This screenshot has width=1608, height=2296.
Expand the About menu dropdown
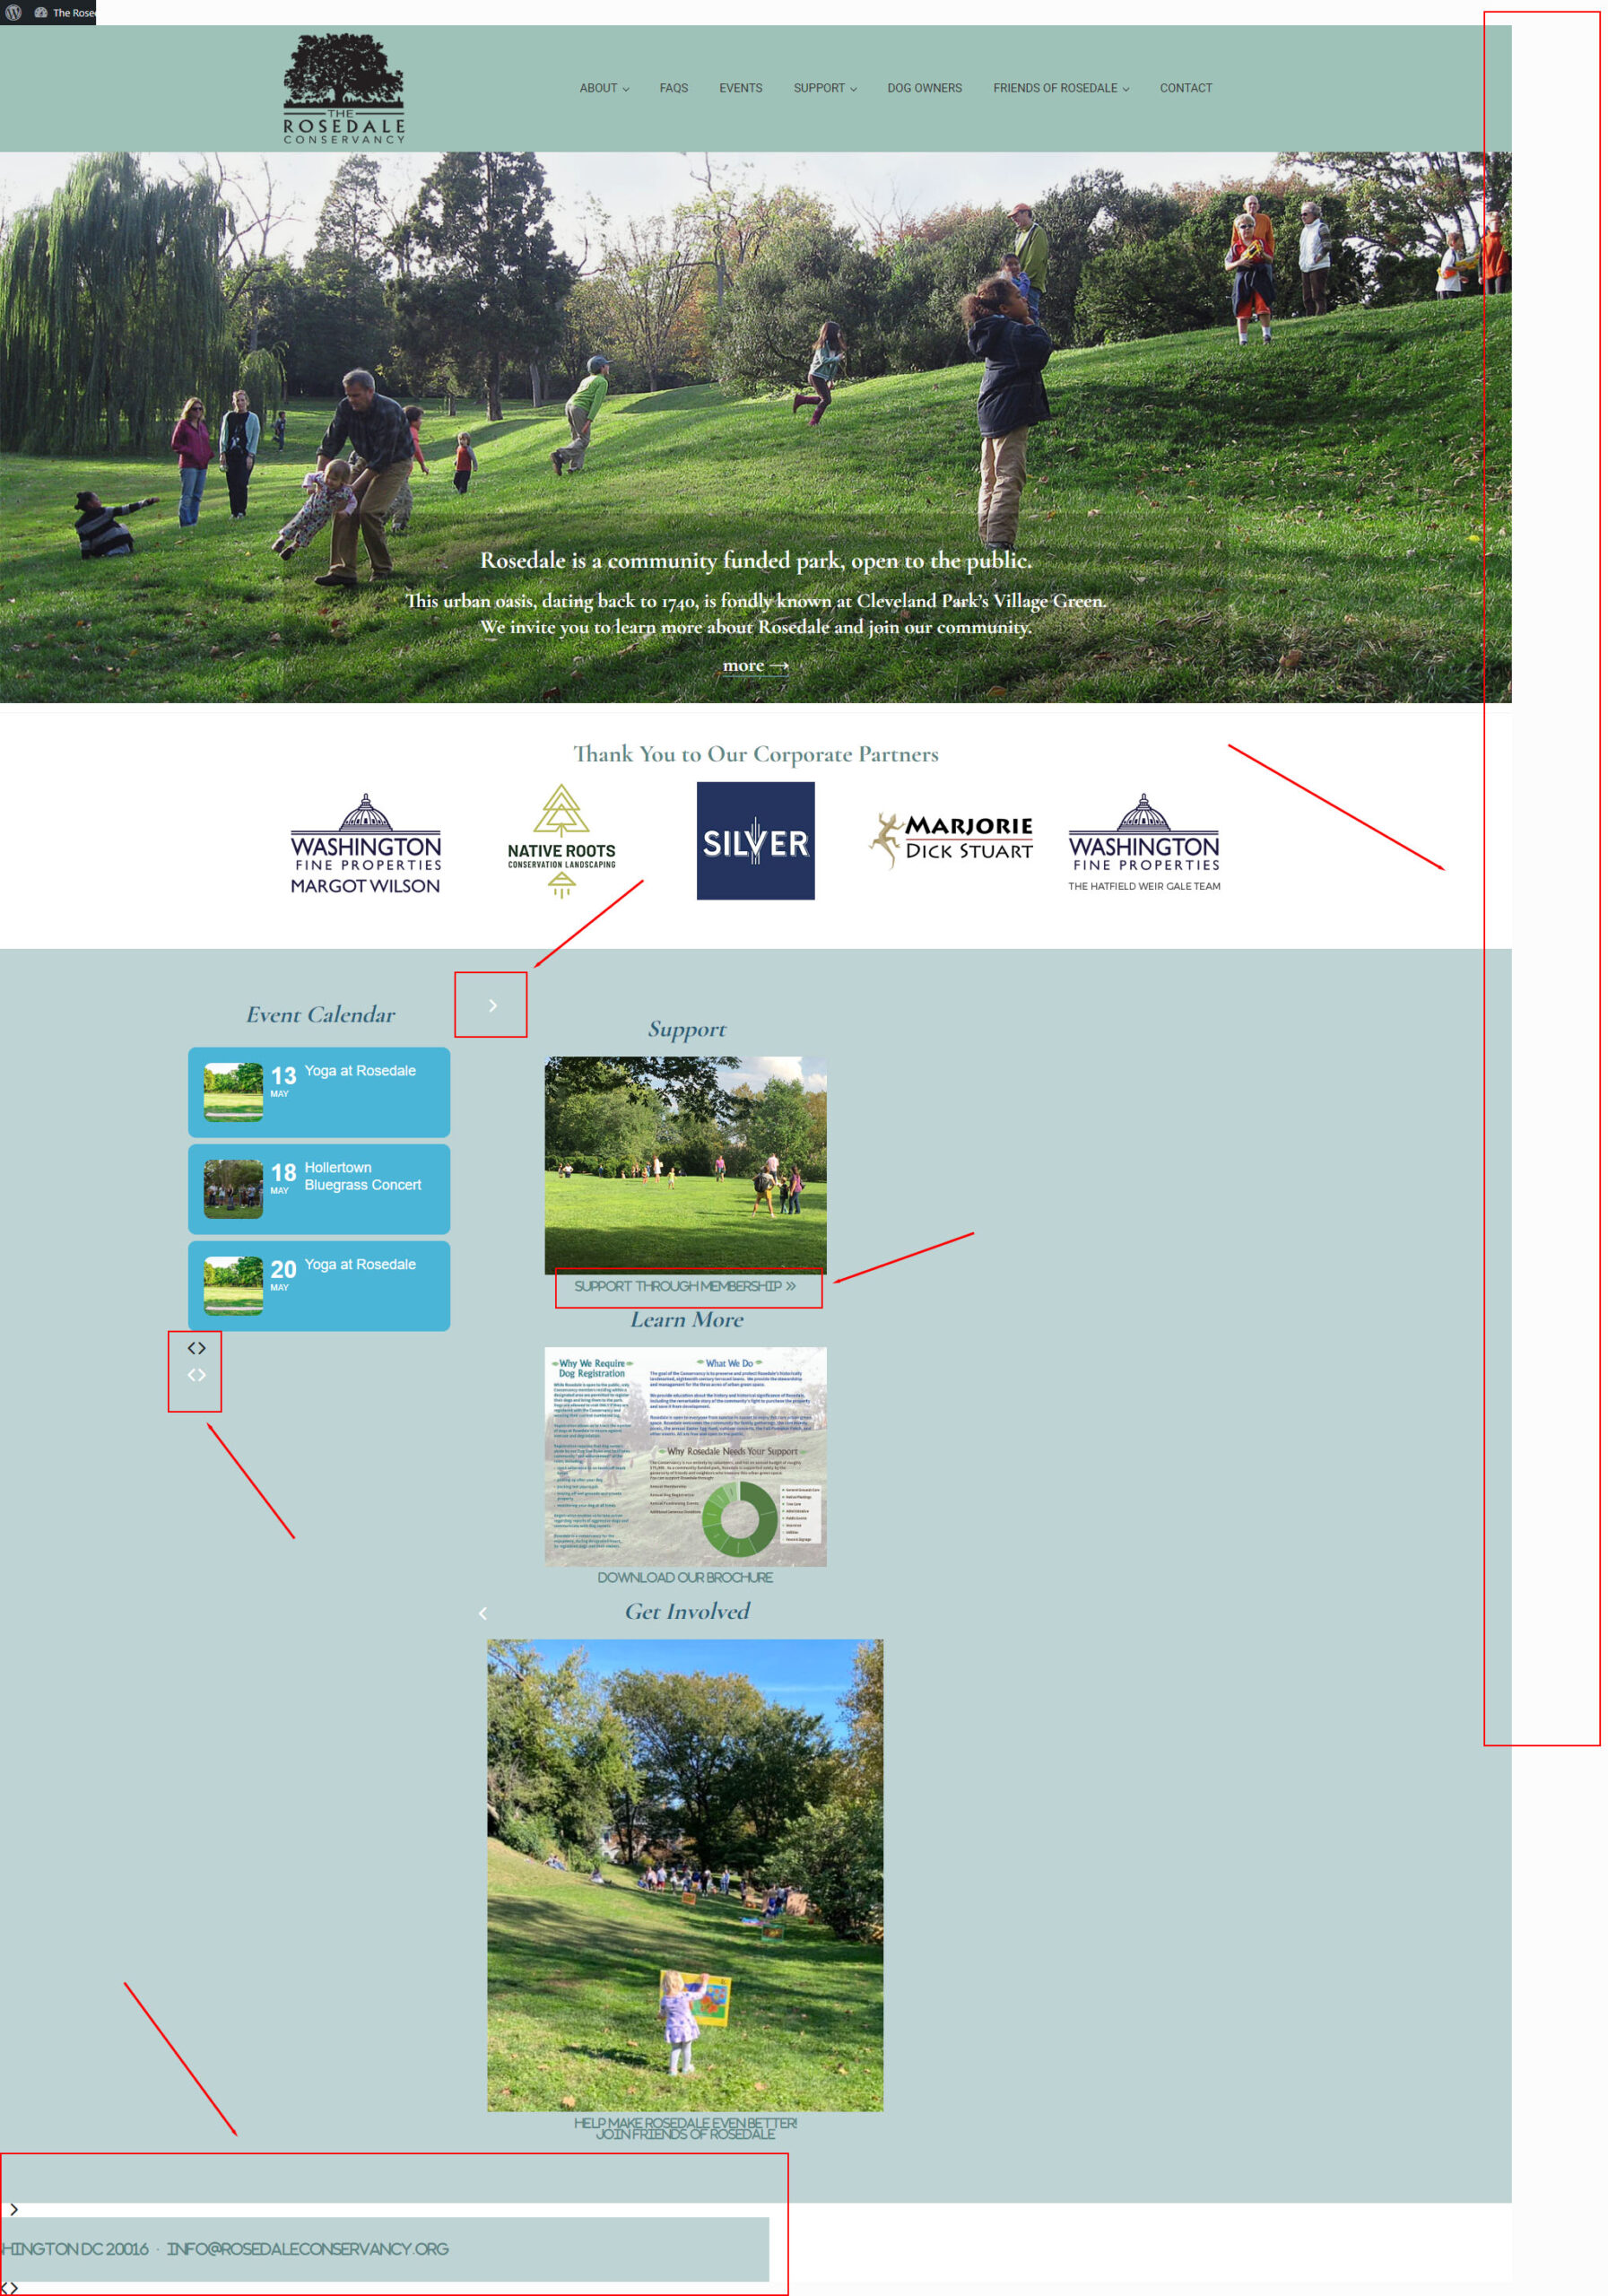click(604, 88)
